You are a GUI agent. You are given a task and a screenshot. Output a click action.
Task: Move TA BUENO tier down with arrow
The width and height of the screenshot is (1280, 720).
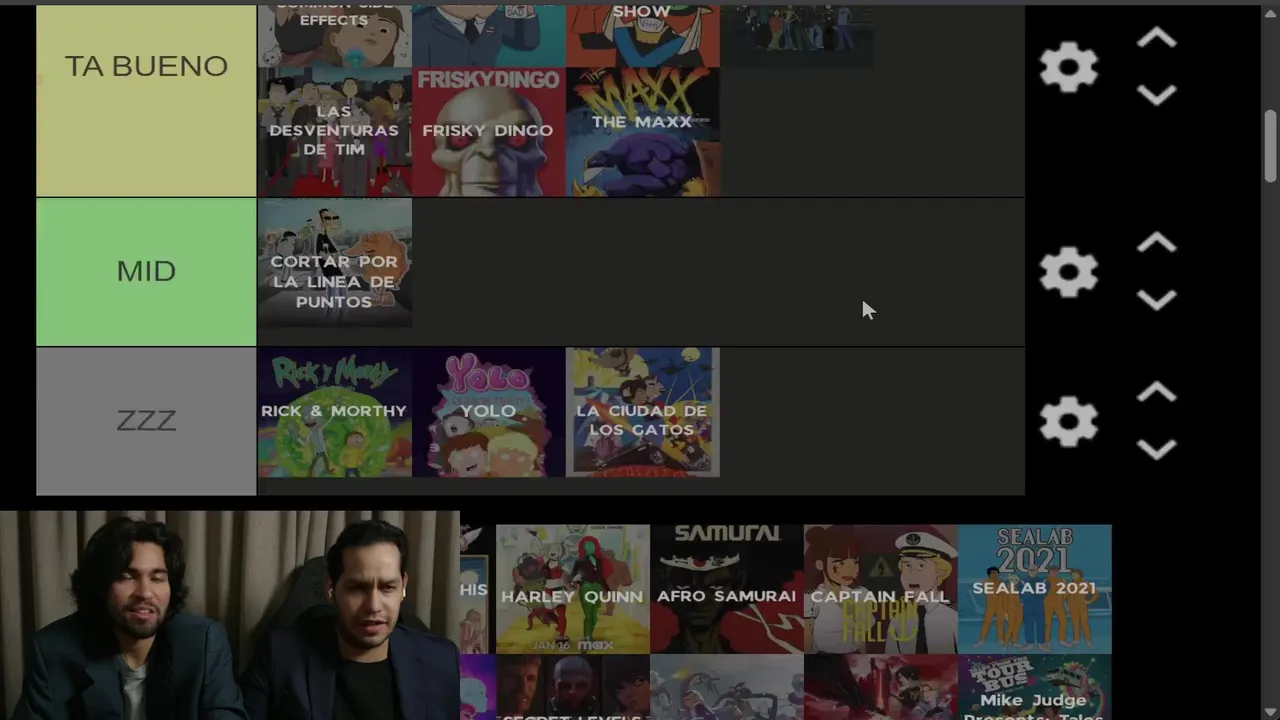[1156, 95]
